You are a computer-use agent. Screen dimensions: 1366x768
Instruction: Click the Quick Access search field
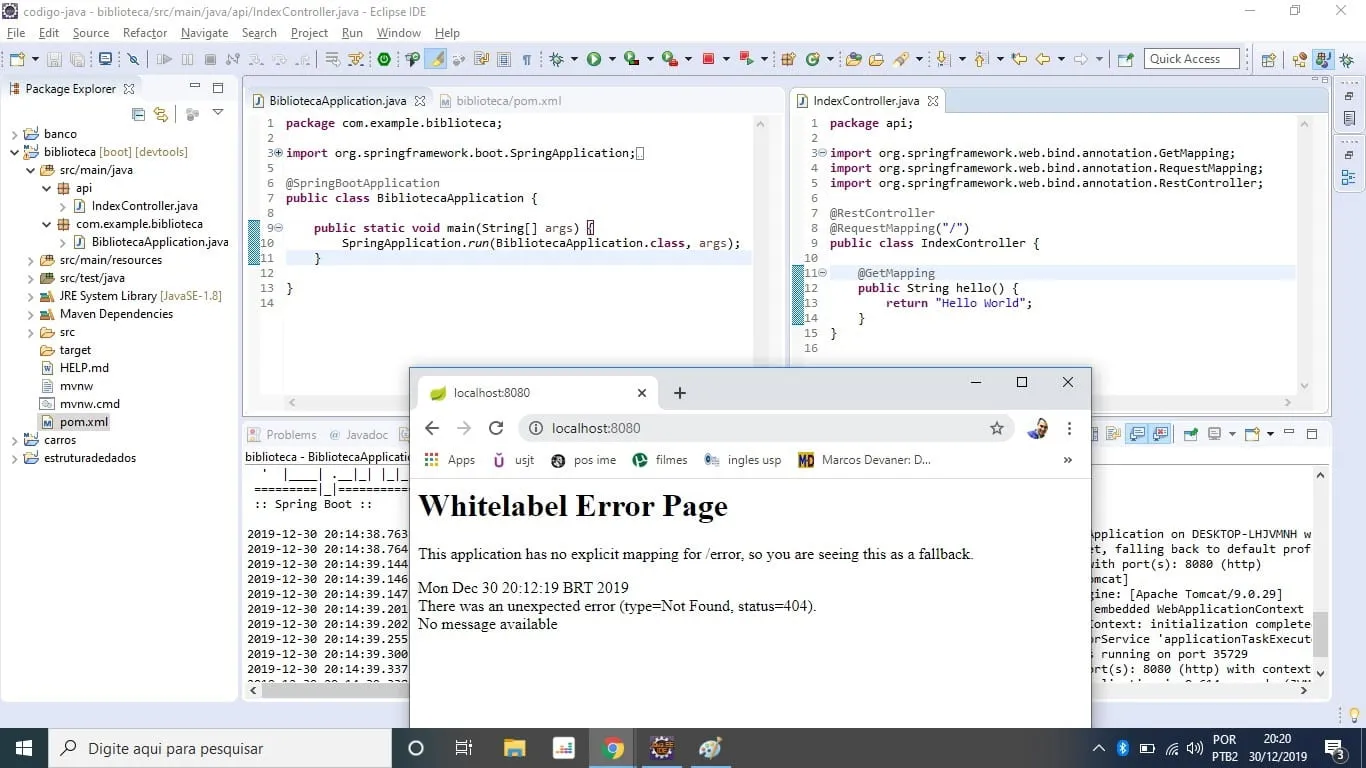1192,59
